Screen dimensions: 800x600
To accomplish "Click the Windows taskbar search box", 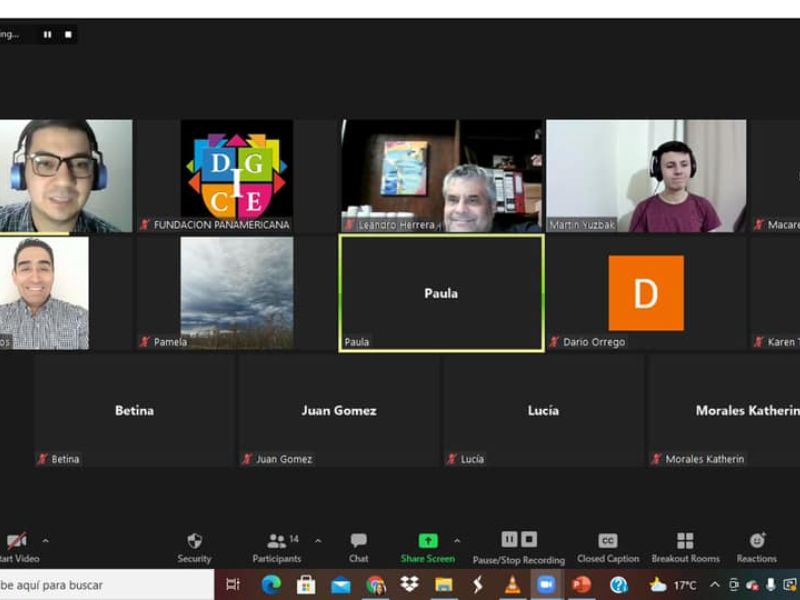I will click(107, 585).
